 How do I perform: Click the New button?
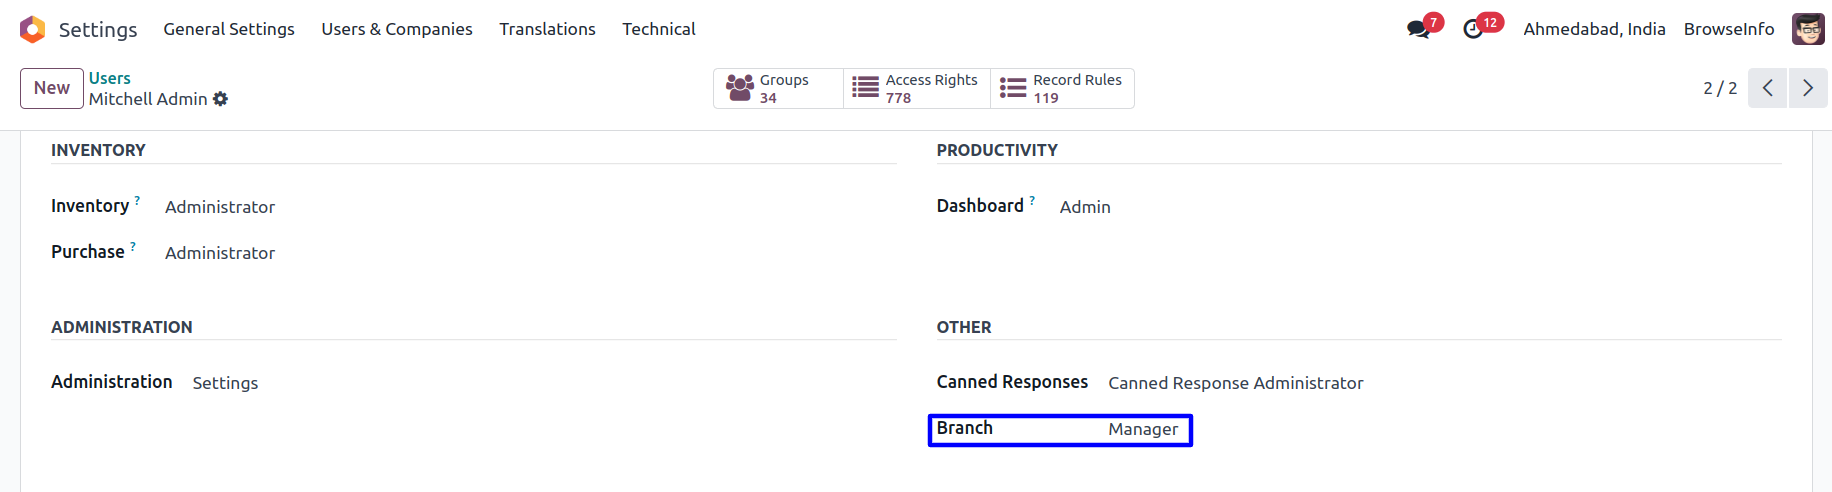point(52,88)
